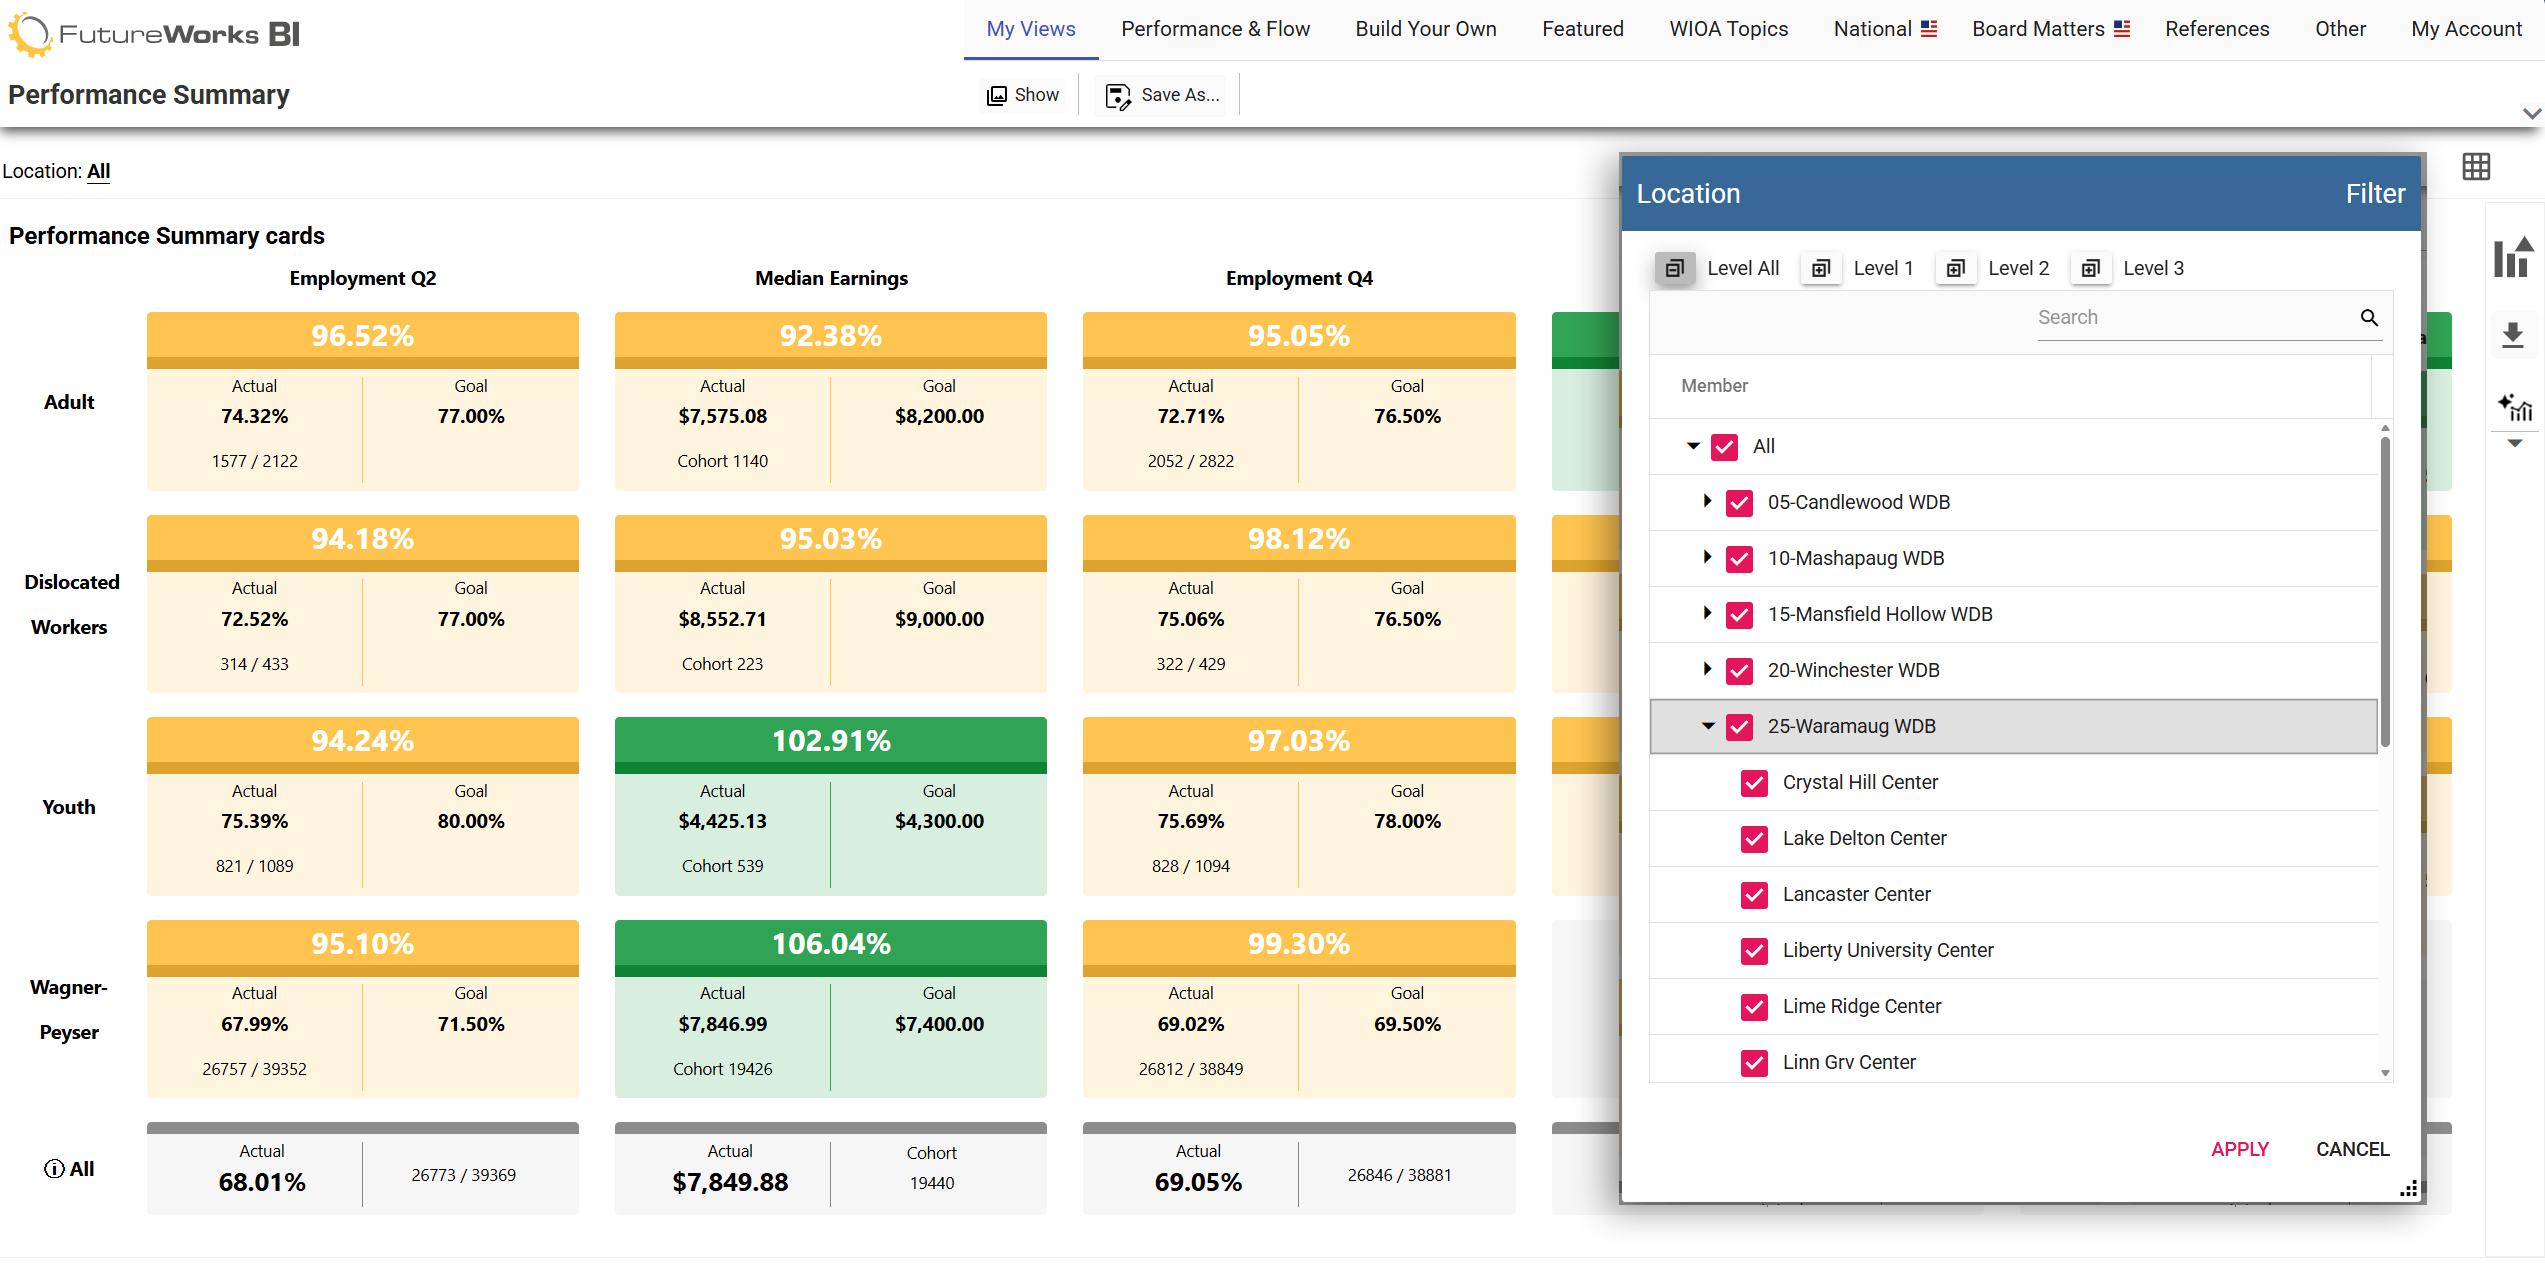Open the chart type icon in sidebar
Image resolution: width=2545 pixels, height=1269 pixels.
pos(2513,257)
